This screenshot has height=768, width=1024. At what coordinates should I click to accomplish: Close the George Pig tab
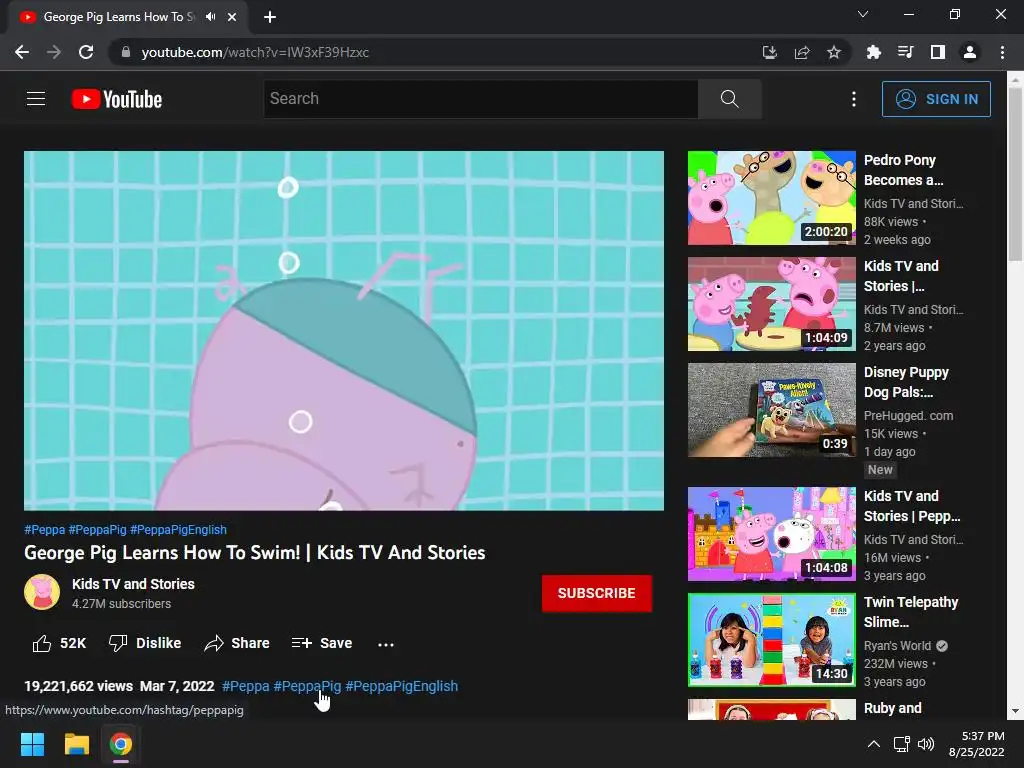(232, 17)
